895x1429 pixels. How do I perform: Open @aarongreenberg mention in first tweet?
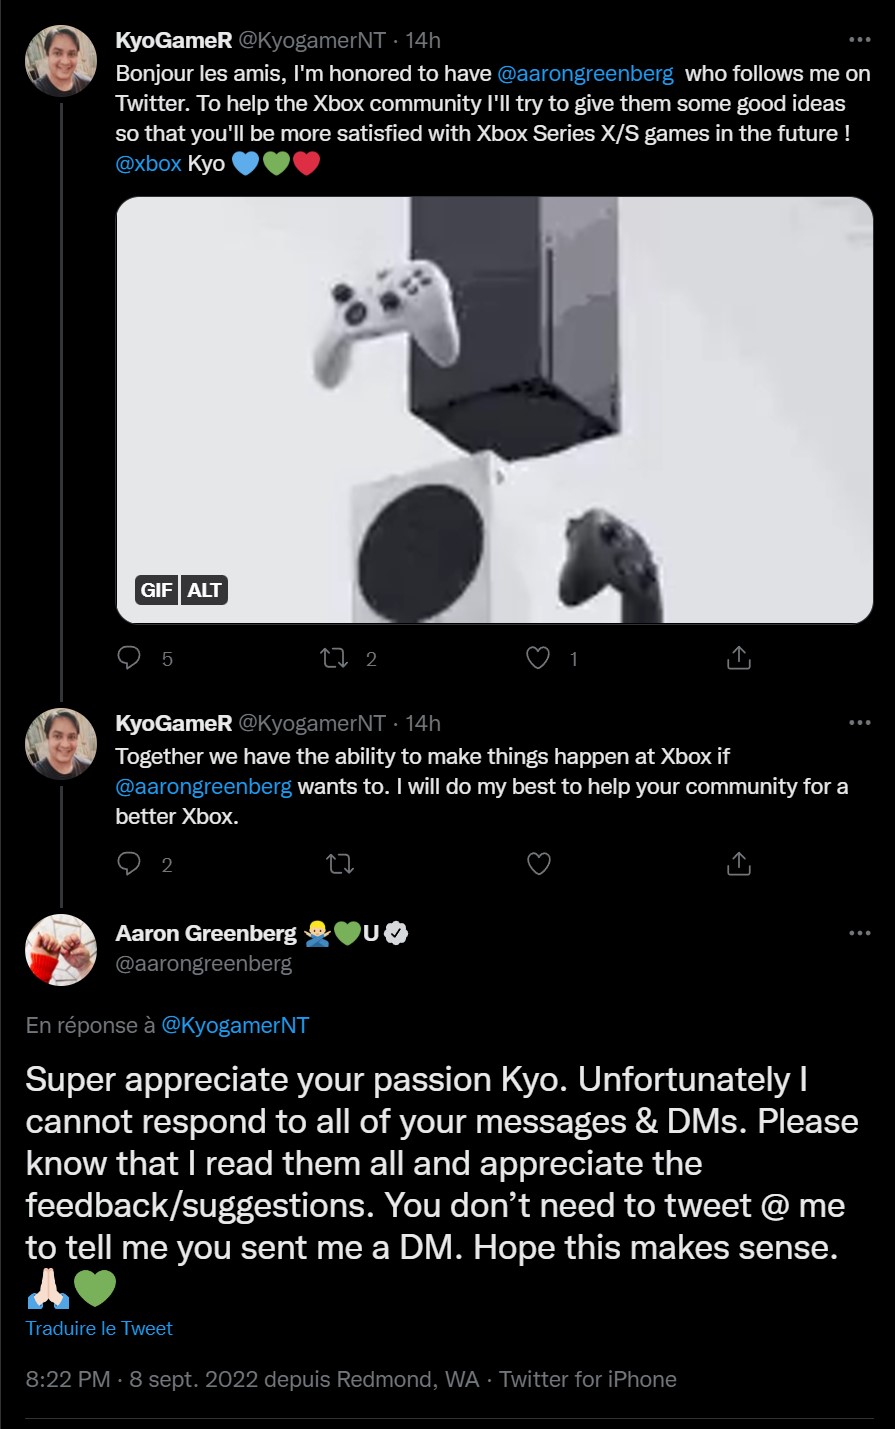click(x=585, y=74)
